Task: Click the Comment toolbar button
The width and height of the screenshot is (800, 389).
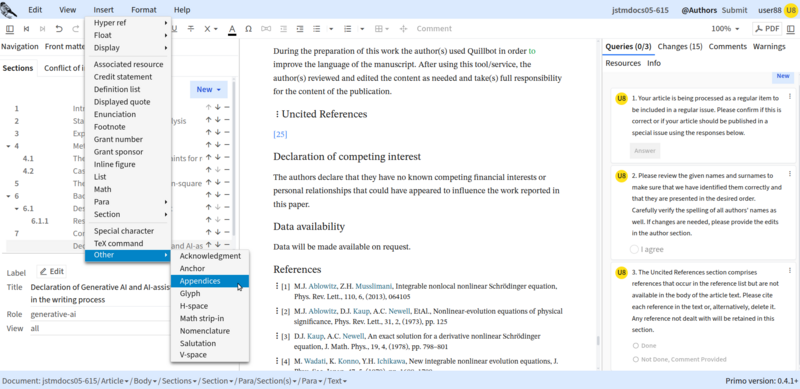Action: (434, 29)
